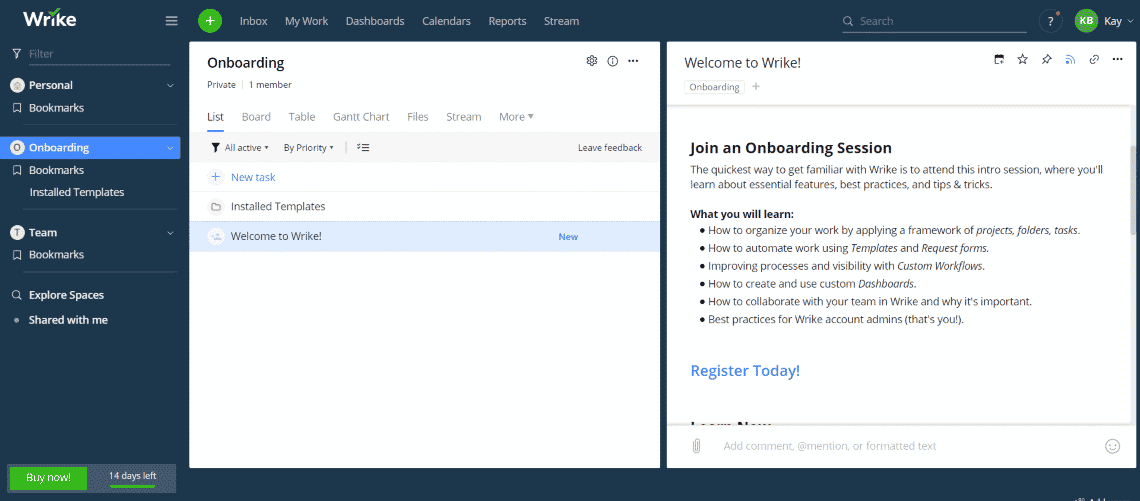Open the All active filter dropdown
The height and width of the screenshot is (501, 1140).
(240, 148)
